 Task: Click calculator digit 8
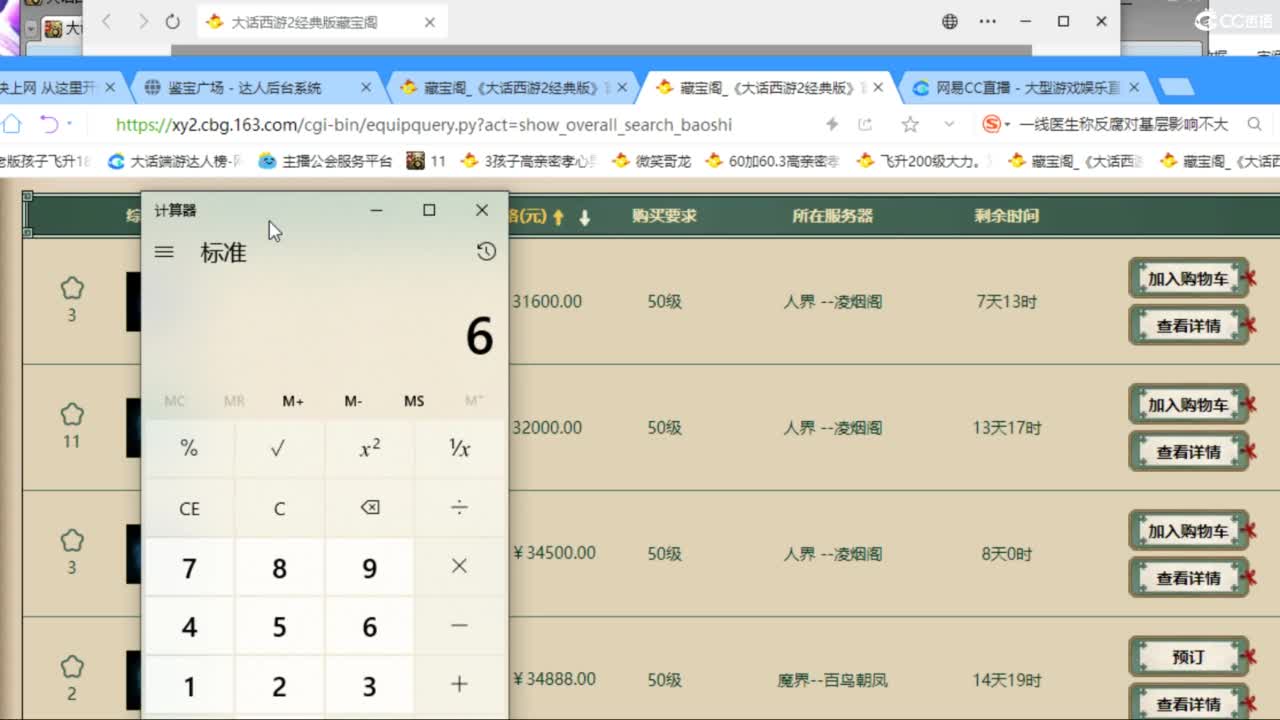[279, 568]
